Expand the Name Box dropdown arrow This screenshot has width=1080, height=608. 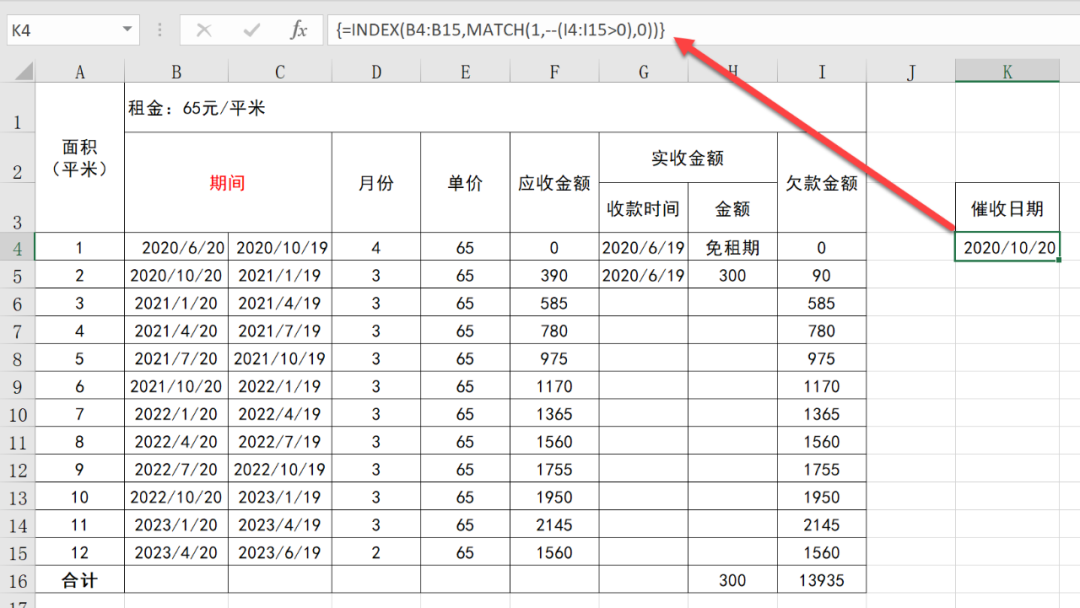(x=127, y=30)
